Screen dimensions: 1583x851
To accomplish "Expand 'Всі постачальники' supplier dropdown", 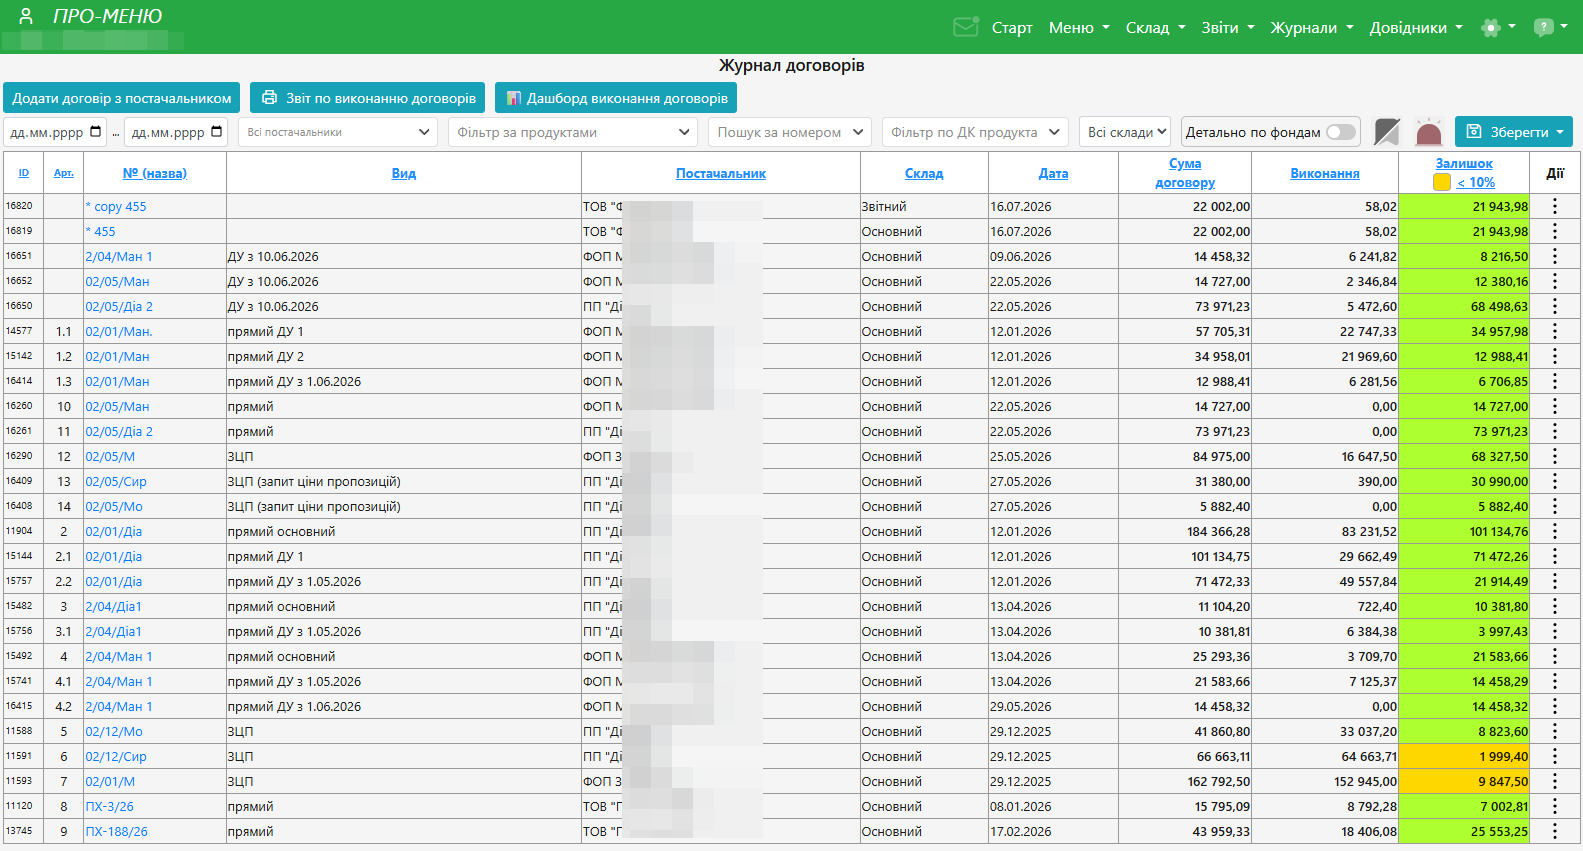I will [x=338, y=132].
